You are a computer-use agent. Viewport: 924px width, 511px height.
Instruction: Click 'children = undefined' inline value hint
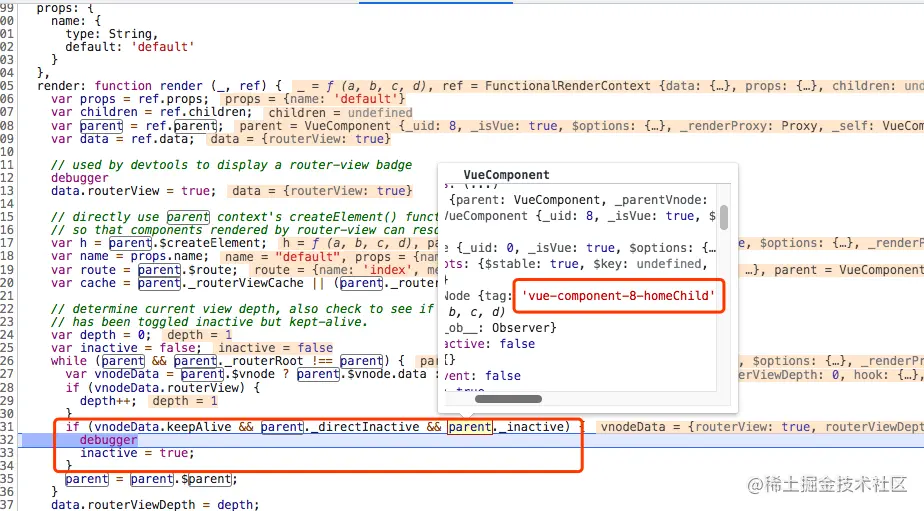(x=340, y=113)
